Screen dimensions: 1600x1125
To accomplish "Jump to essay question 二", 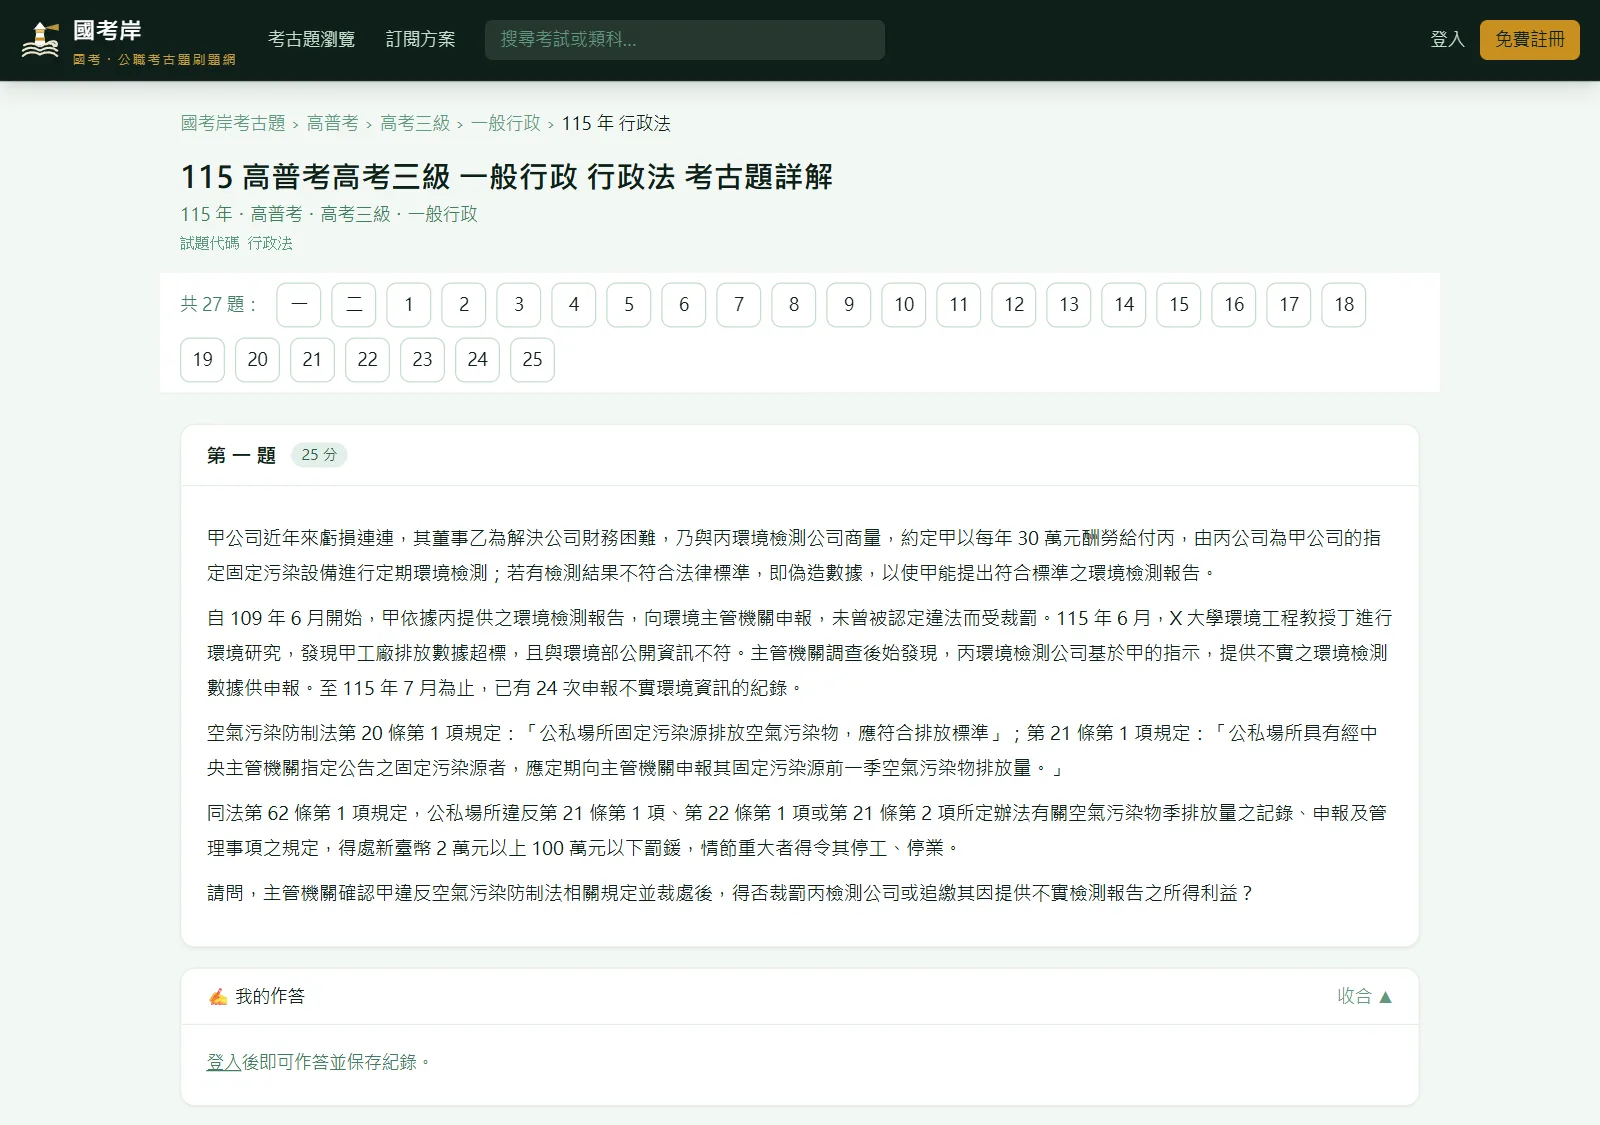I will (354, 305).
